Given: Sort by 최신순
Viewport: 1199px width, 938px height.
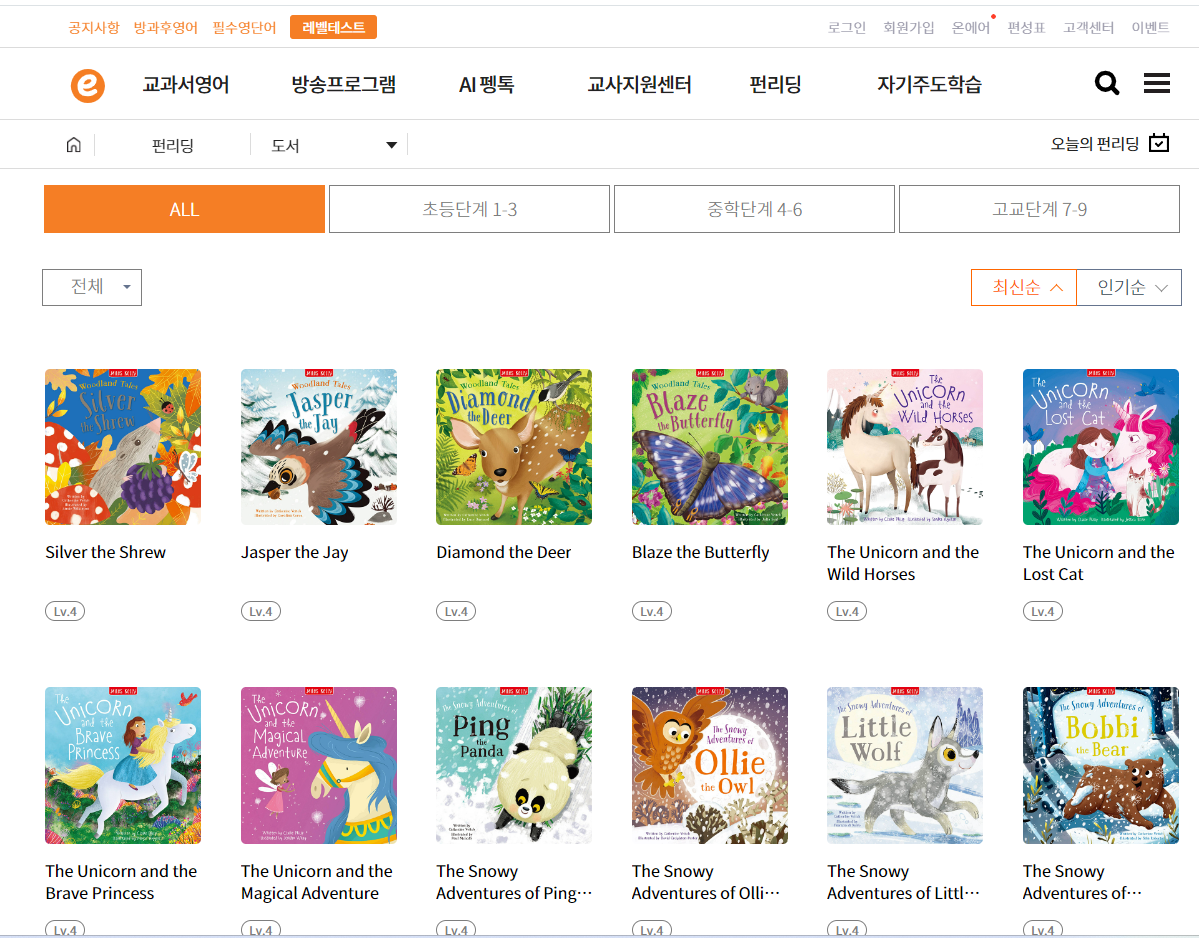Looking at the screenshot, I should coord(1024,287).
